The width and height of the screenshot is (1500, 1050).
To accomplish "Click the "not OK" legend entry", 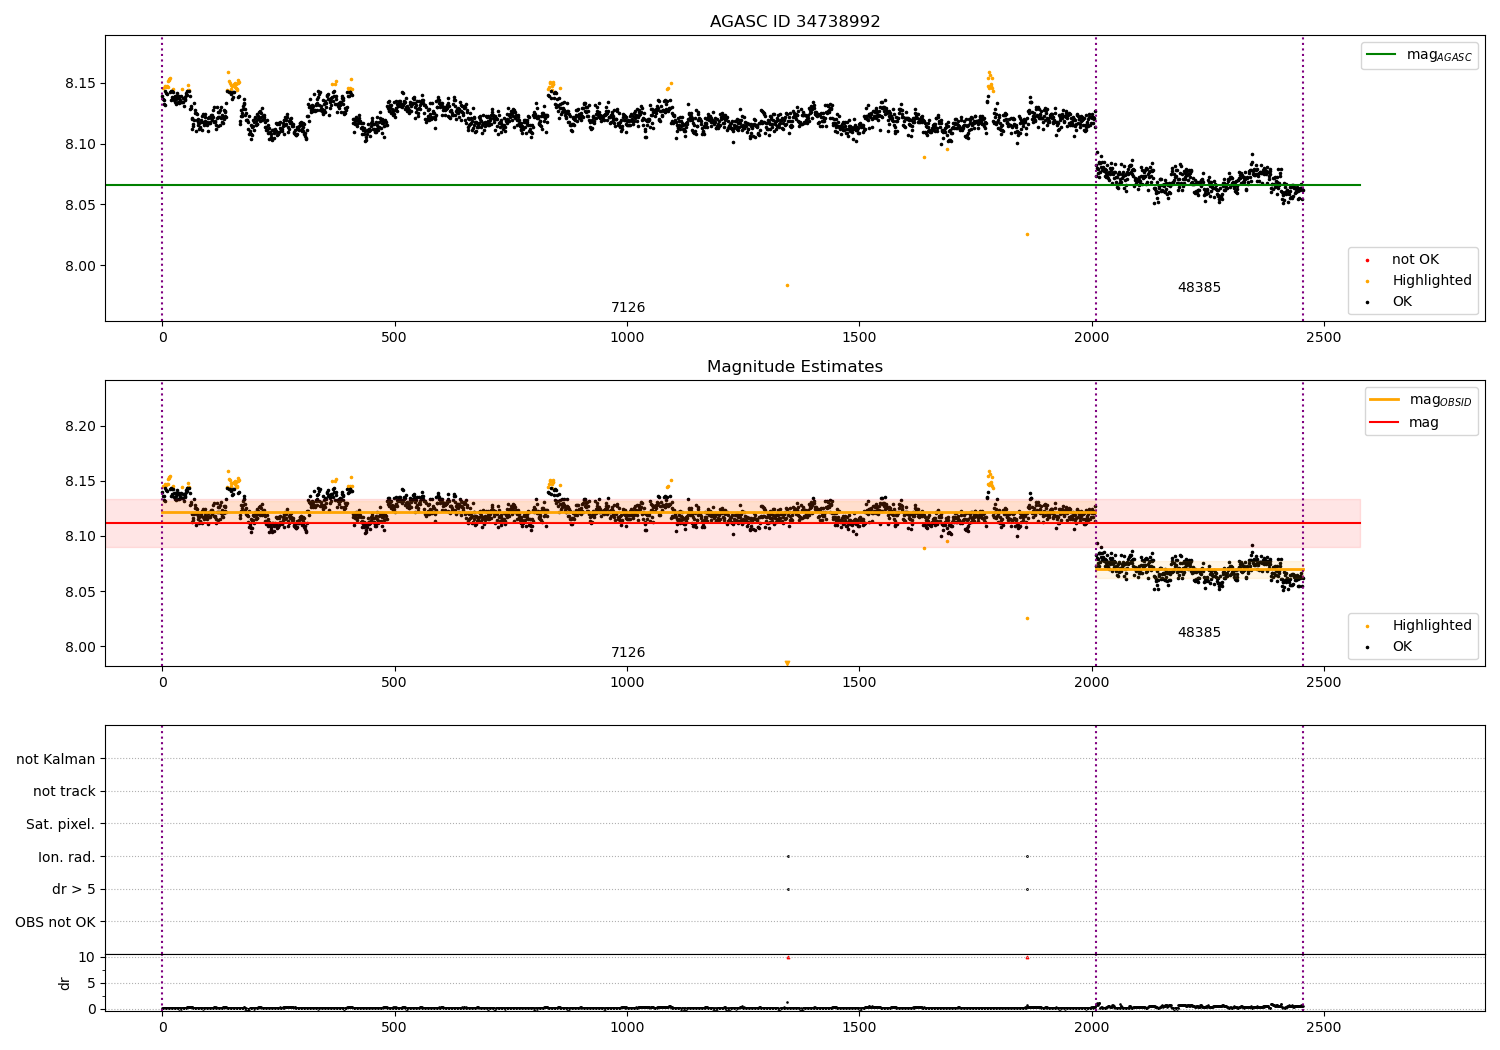I will tap(1415, 259).
